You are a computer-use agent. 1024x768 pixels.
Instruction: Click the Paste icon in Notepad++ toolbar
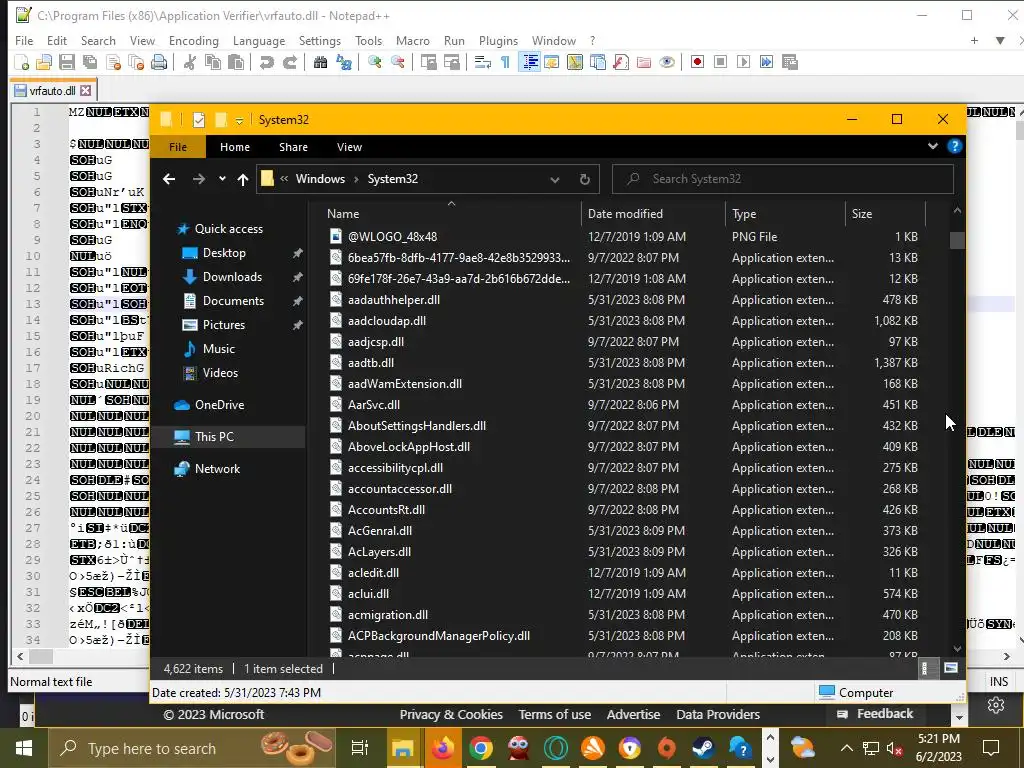pos(236,62)
